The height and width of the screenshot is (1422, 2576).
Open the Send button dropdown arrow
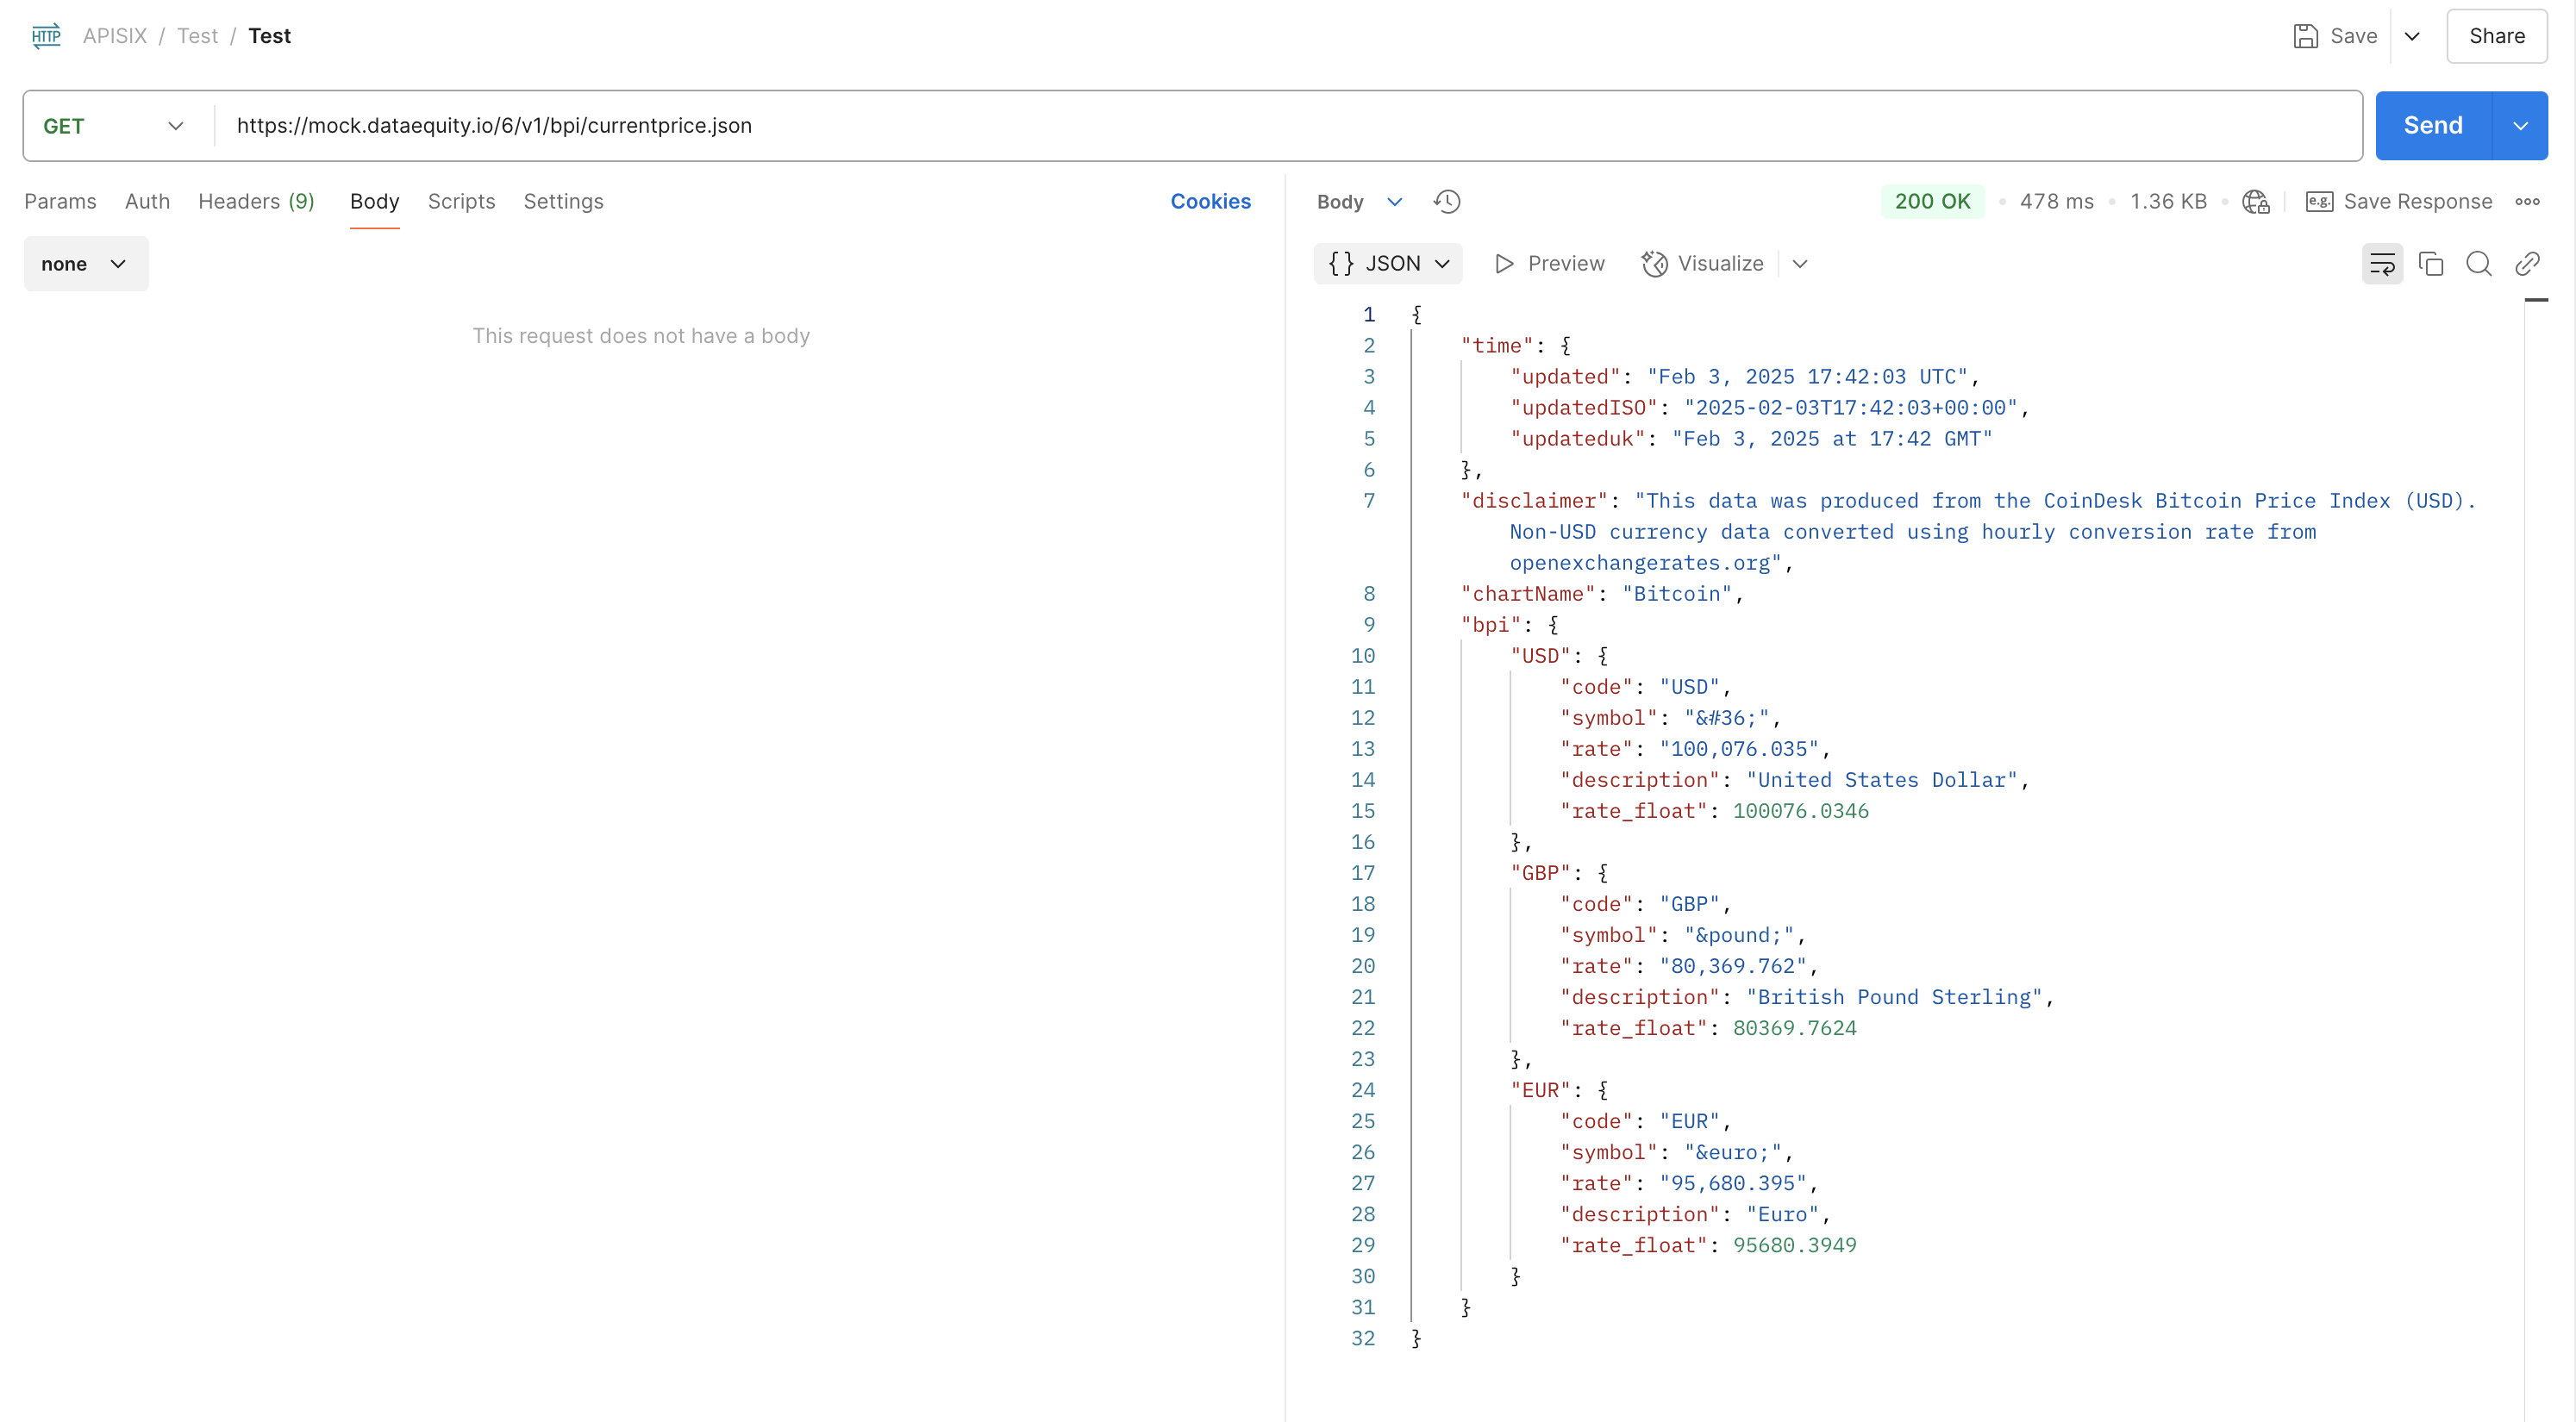pos(2520,126)
